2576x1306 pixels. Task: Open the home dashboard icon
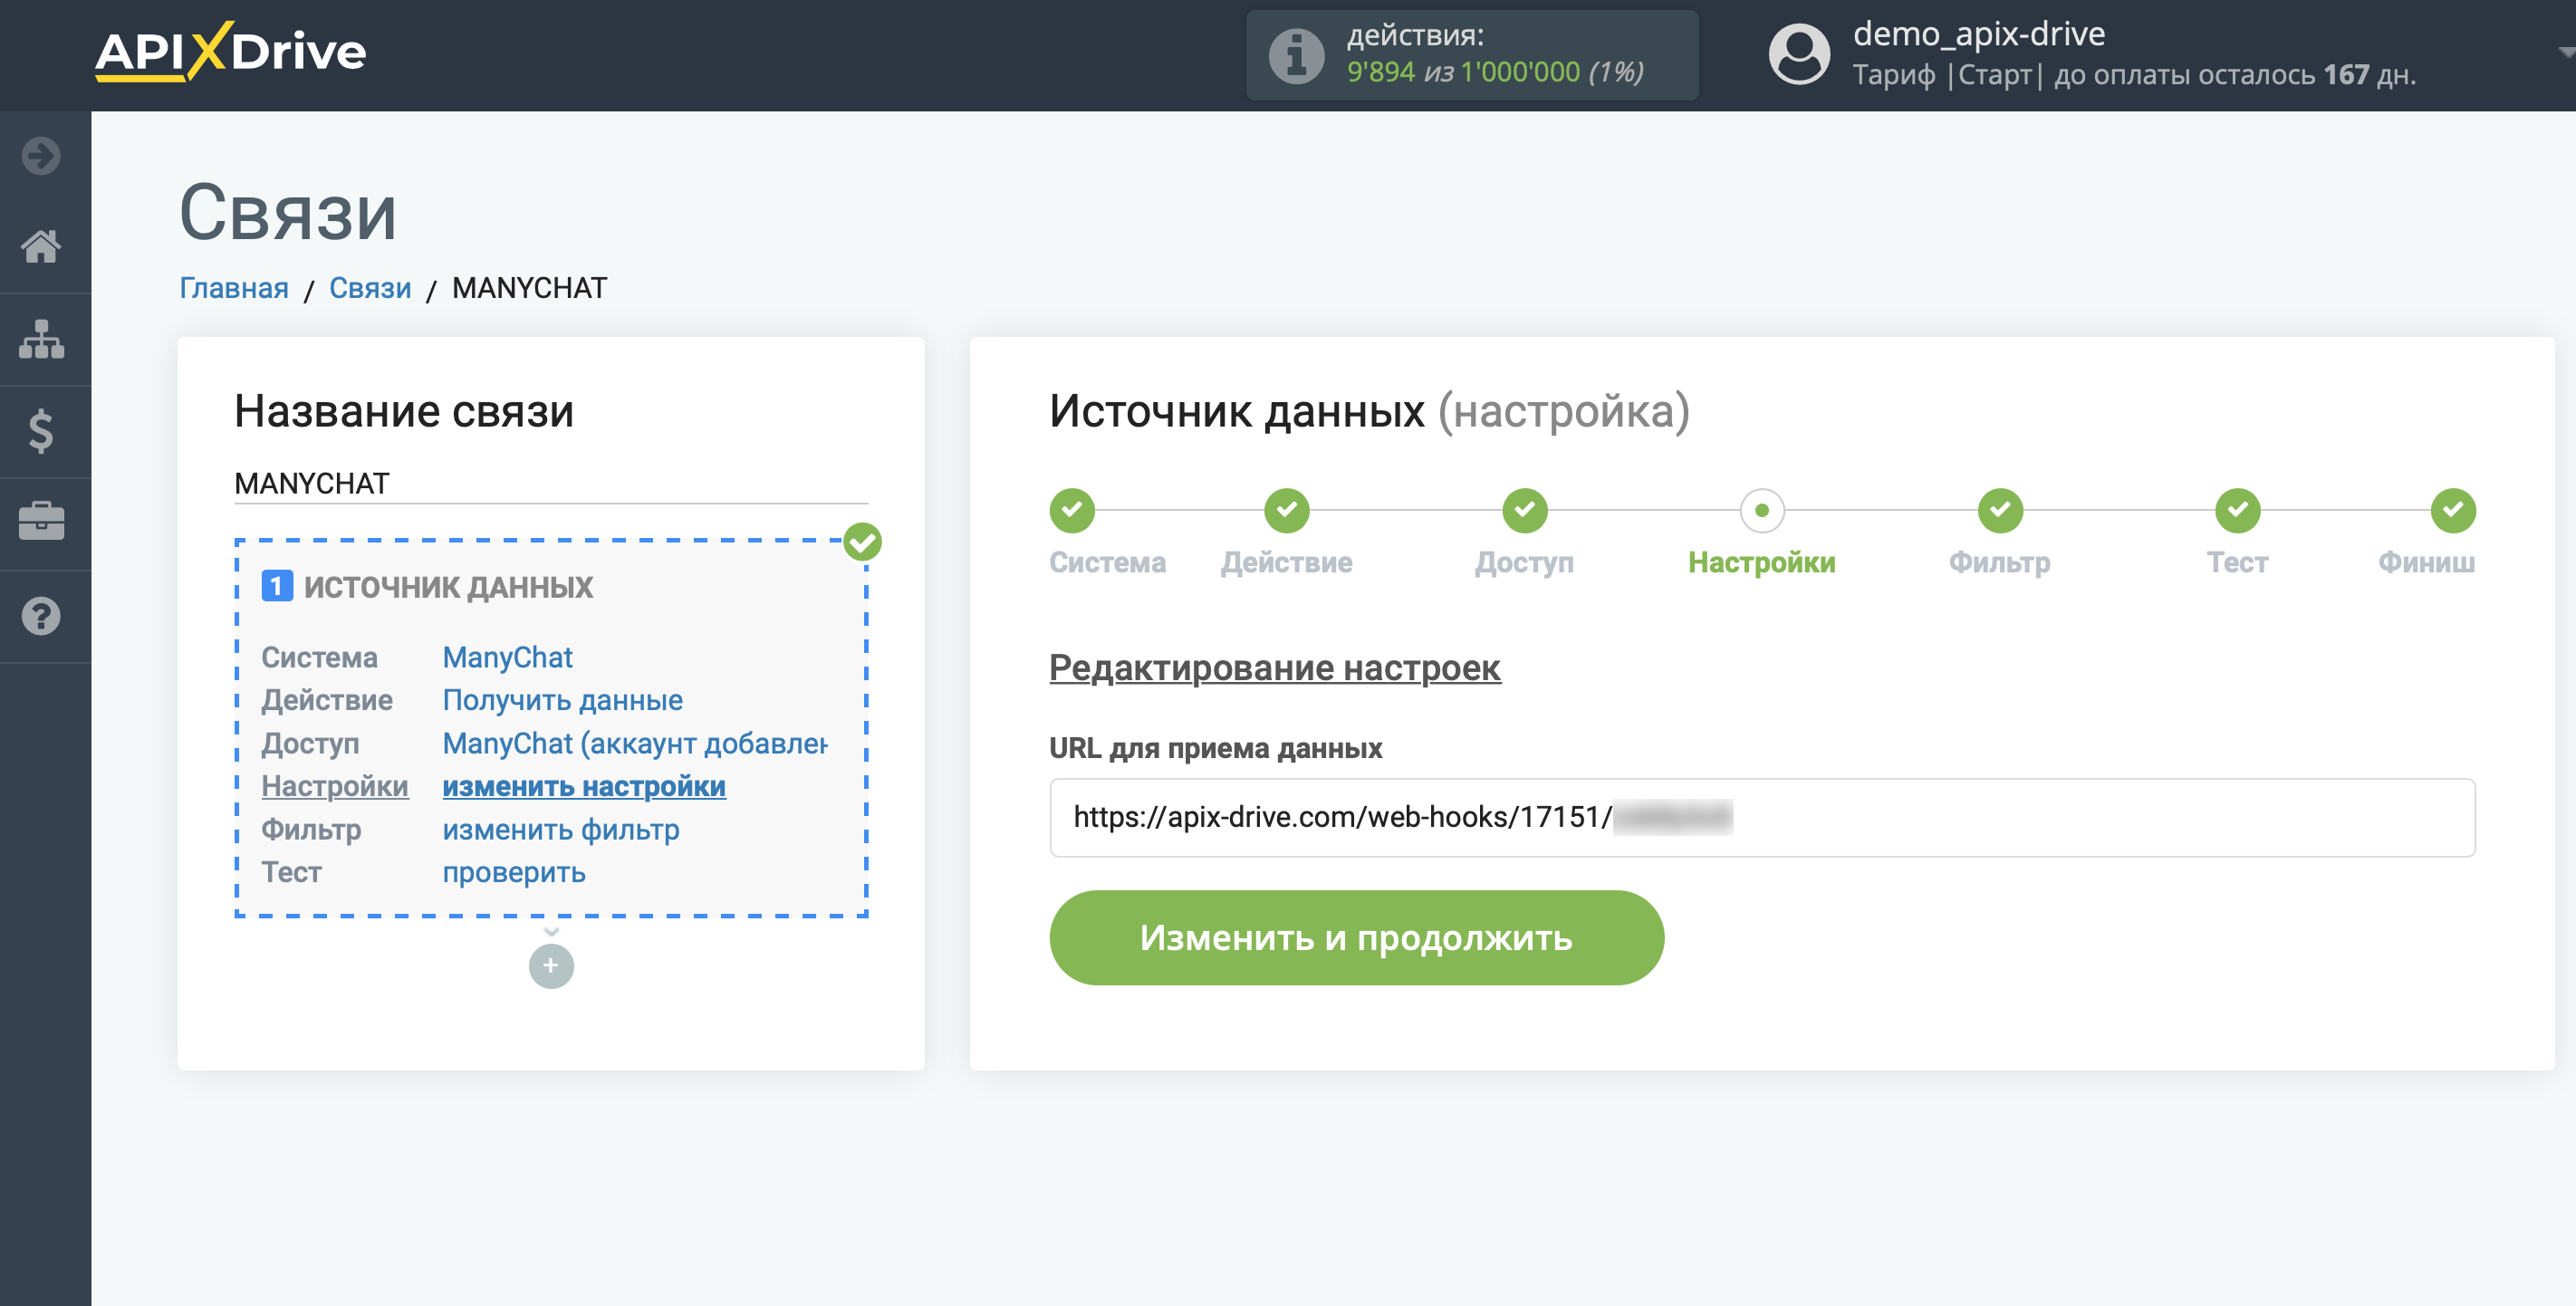41,246
